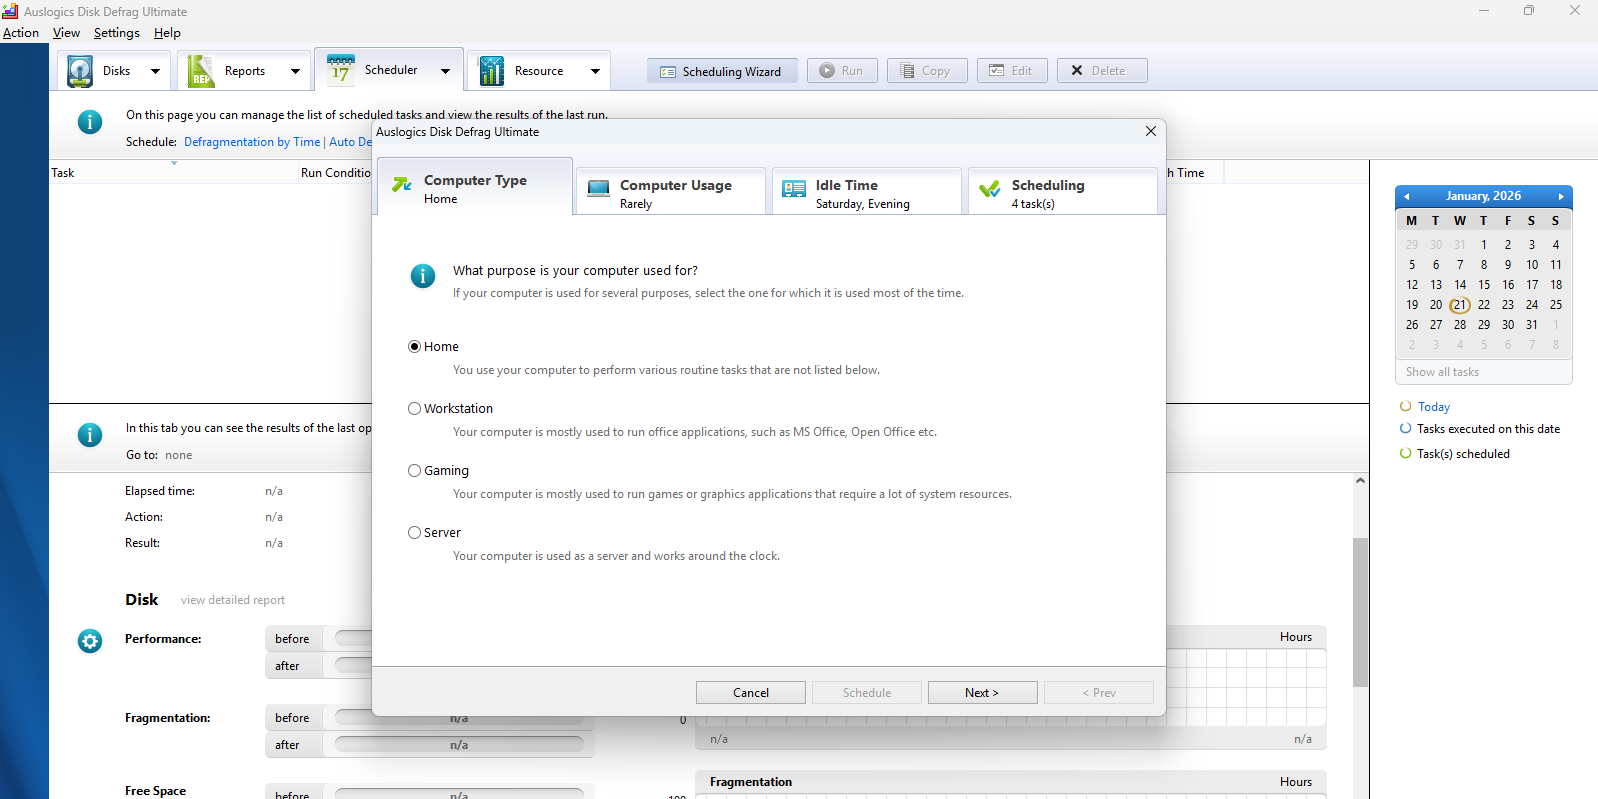The width and height of the screenshot is (1598, 799).
Task: Click the Schedule button in wizard
Action: pyautogui.click(x=867, y=693)
